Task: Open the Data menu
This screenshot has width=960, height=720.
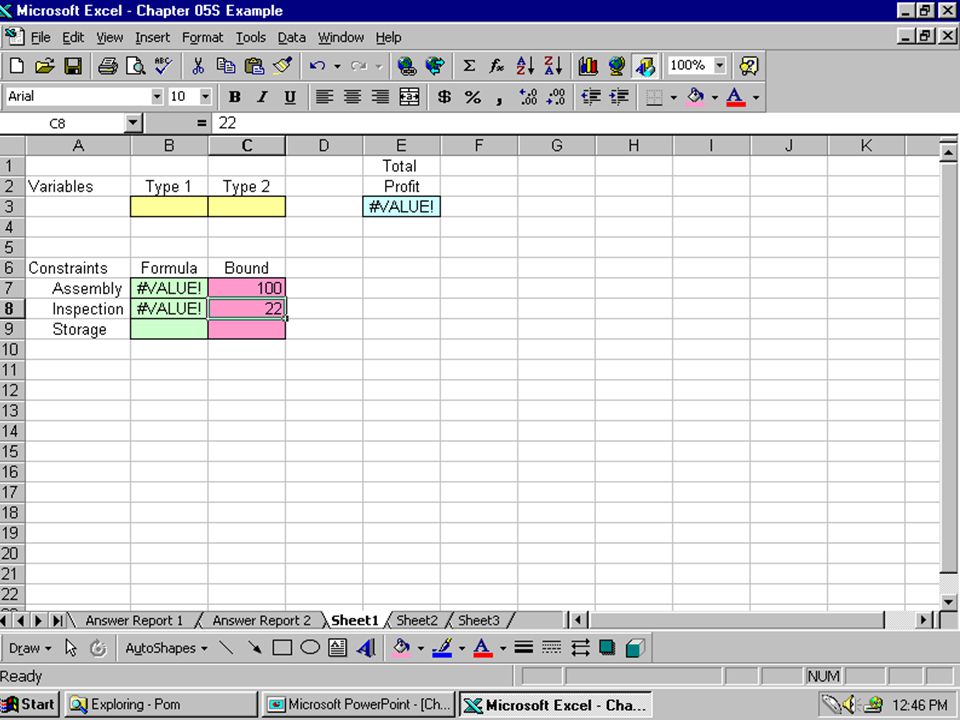Action: pos(291,37)
